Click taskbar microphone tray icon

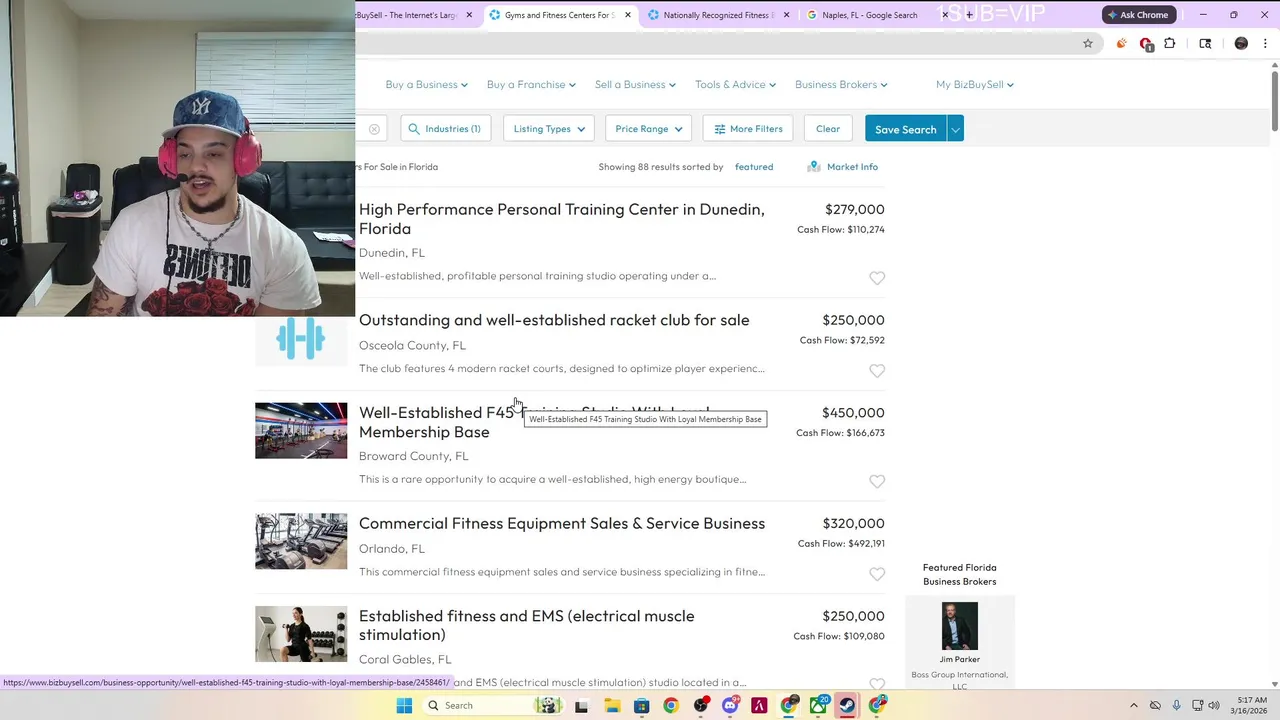tap(1176, 706)
